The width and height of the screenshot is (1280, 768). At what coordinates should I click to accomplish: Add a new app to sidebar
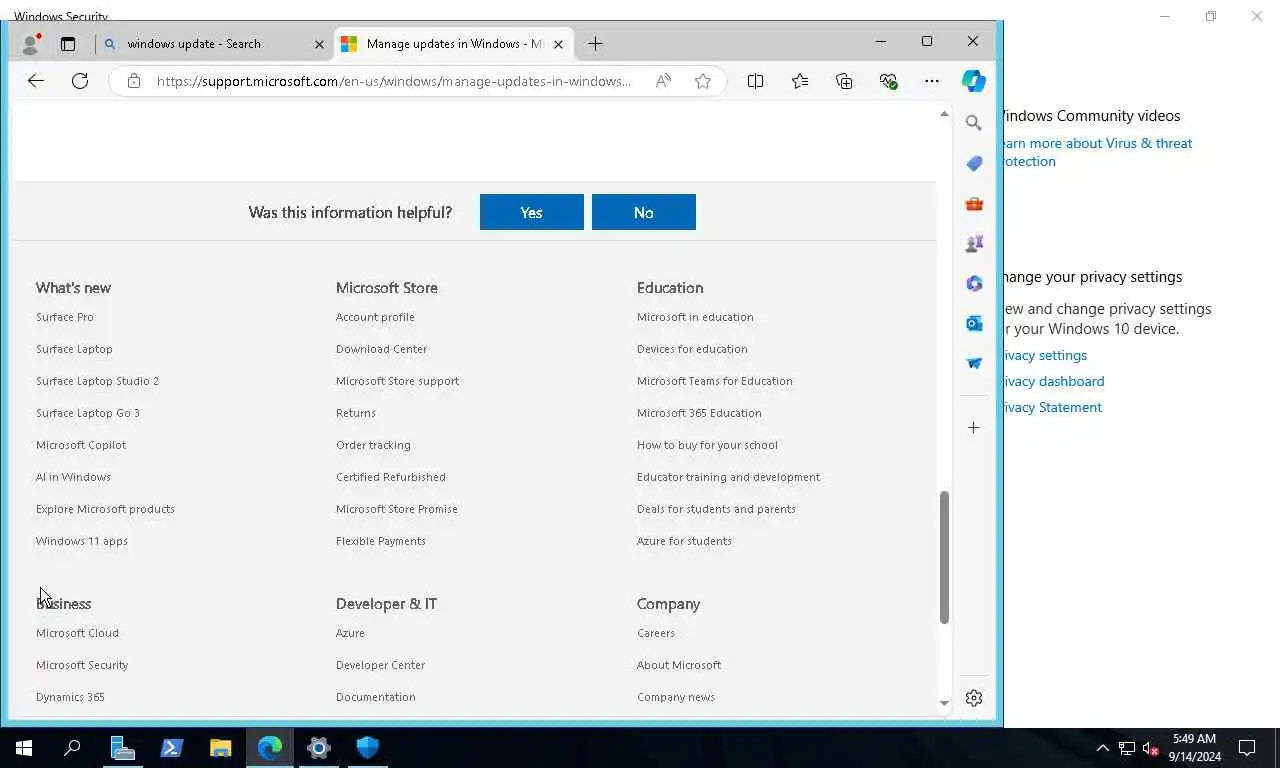974,427
